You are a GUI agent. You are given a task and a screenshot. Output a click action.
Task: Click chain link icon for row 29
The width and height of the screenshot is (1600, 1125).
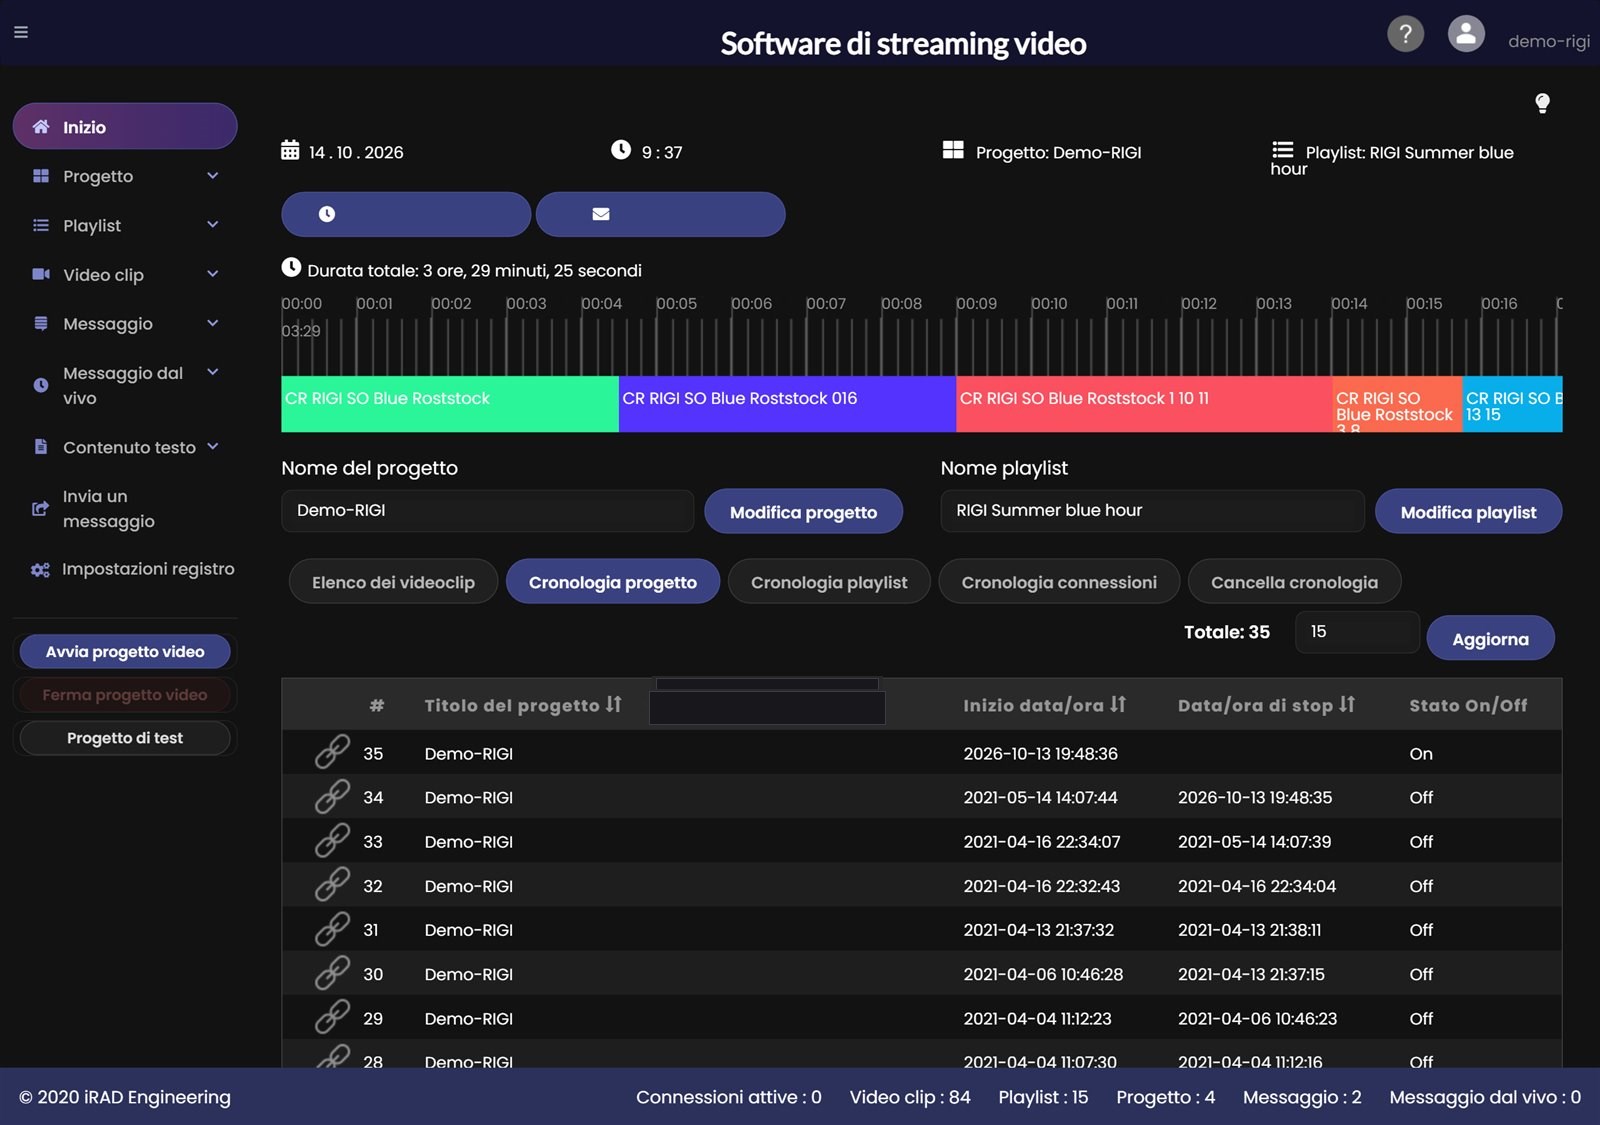pos(332,1017)
